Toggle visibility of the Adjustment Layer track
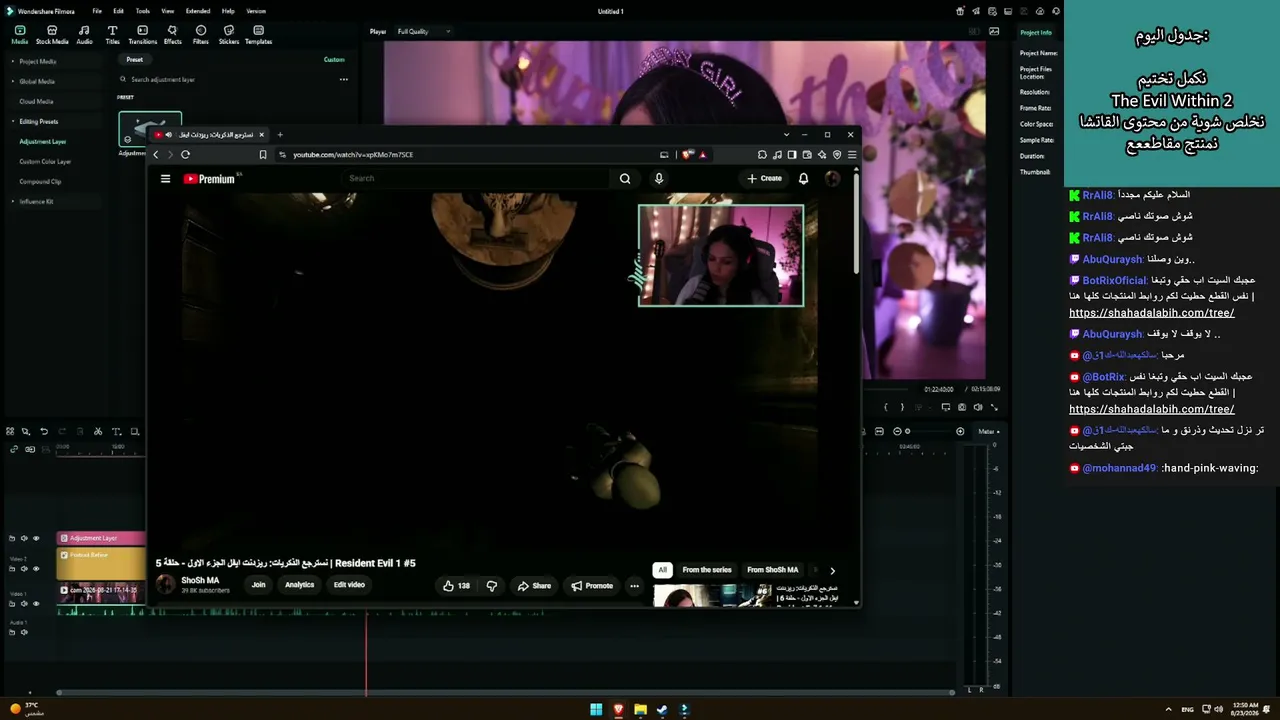The width and height of the screenshot is (1280, 720). [36, 538]
